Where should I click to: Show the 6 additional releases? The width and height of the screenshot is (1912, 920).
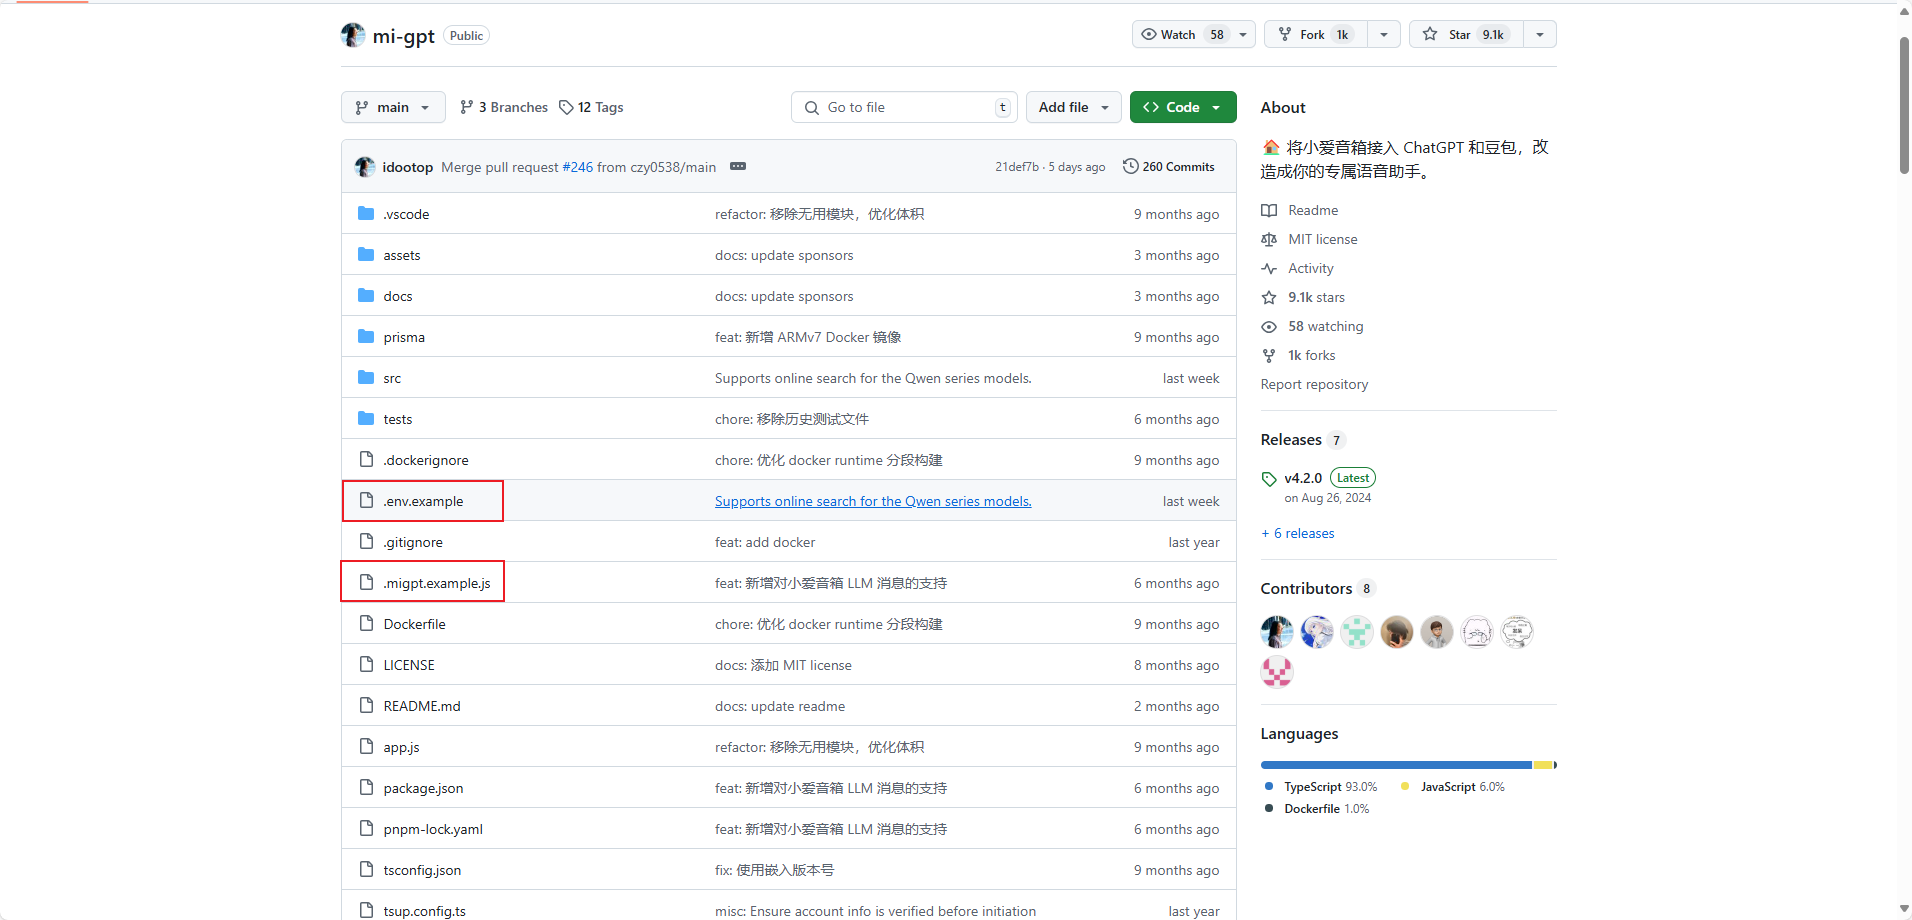coord(1297,533)
